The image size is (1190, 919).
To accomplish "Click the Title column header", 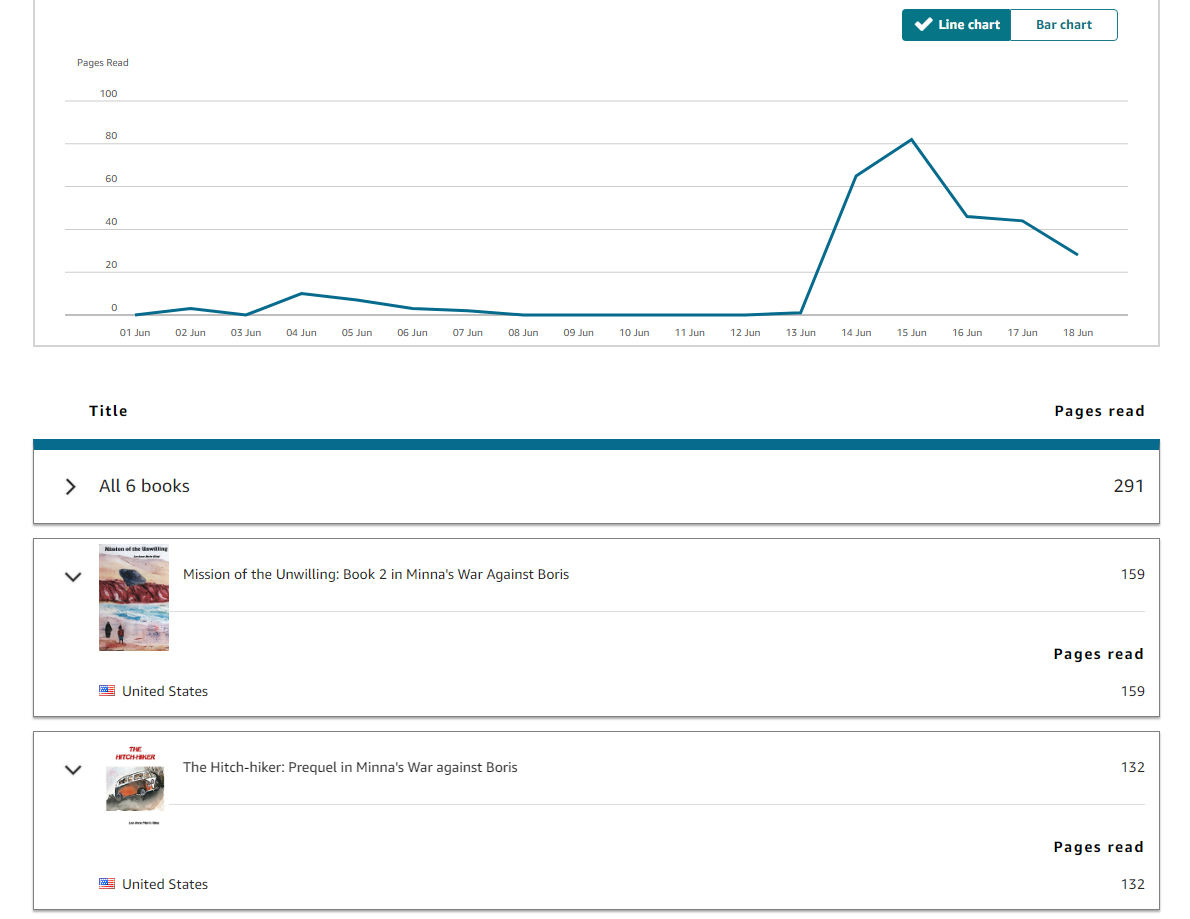I will click(107, 410).
